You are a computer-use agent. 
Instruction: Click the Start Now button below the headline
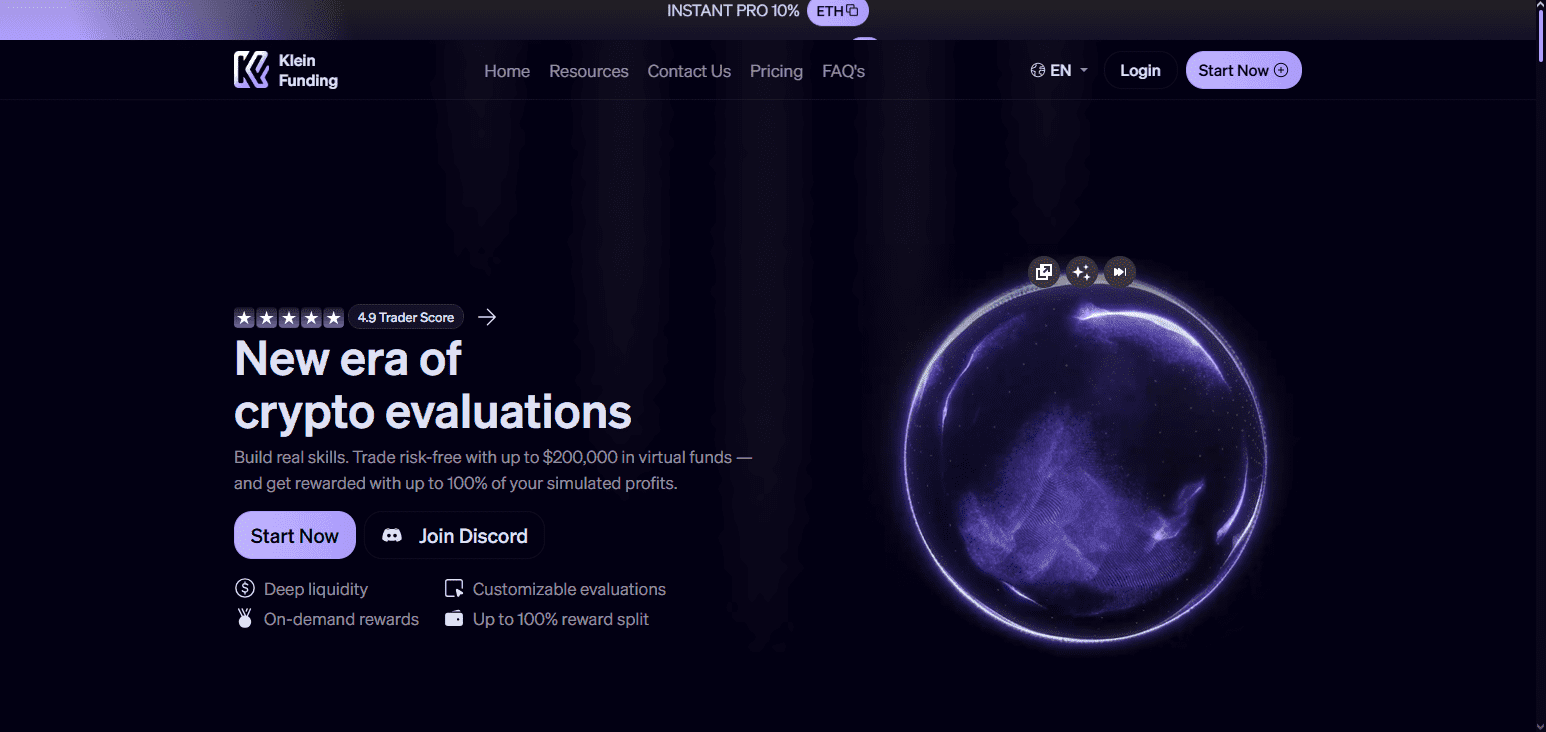294,535
